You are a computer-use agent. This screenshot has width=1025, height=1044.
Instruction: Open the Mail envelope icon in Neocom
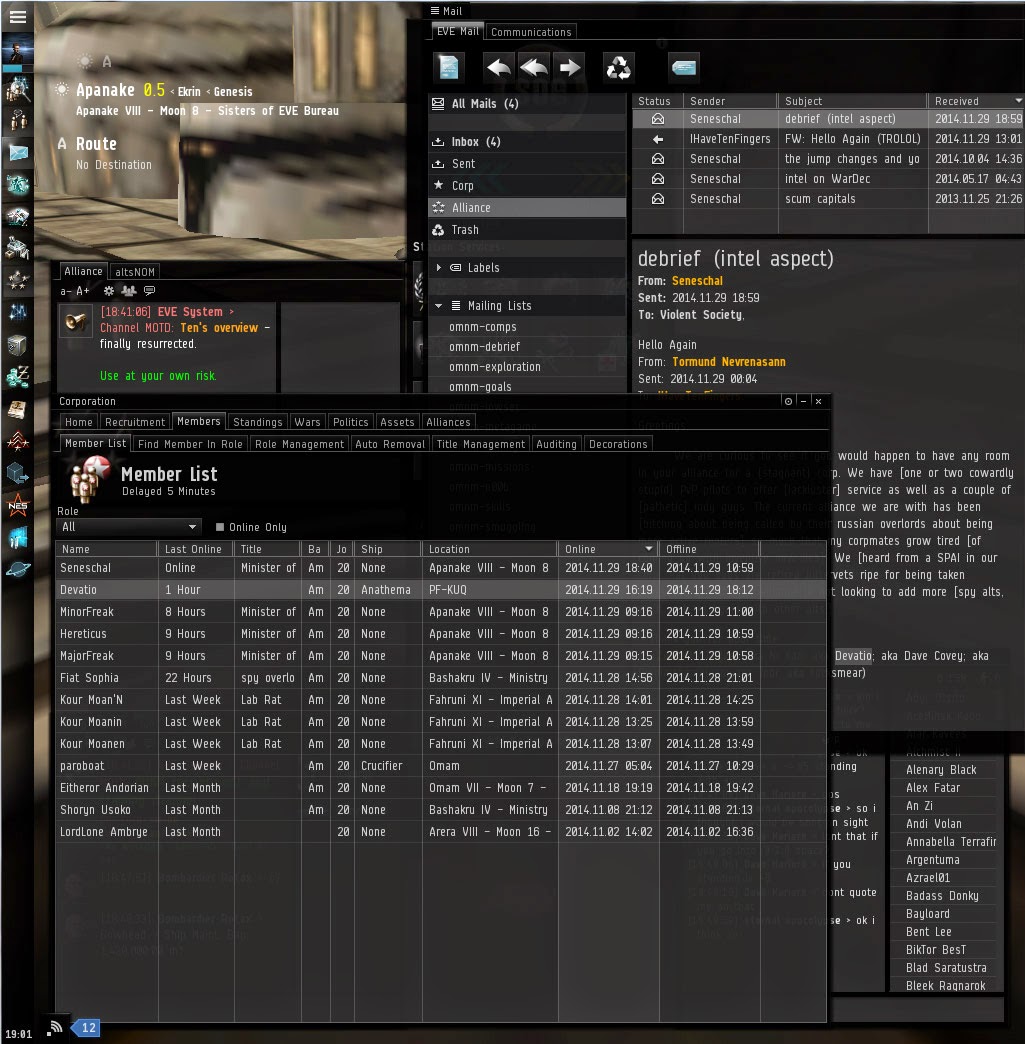coord(17,152)
